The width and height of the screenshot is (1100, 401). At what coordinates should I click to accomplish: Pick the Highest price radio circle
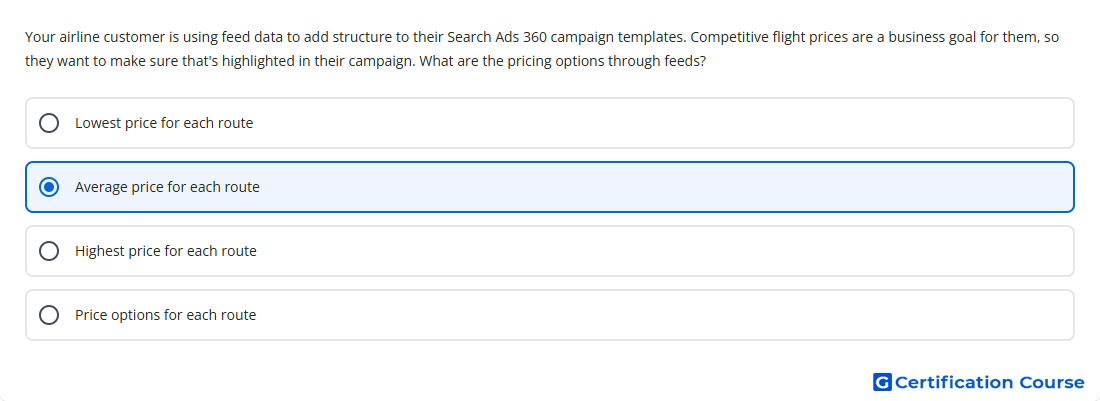point(49,251)
